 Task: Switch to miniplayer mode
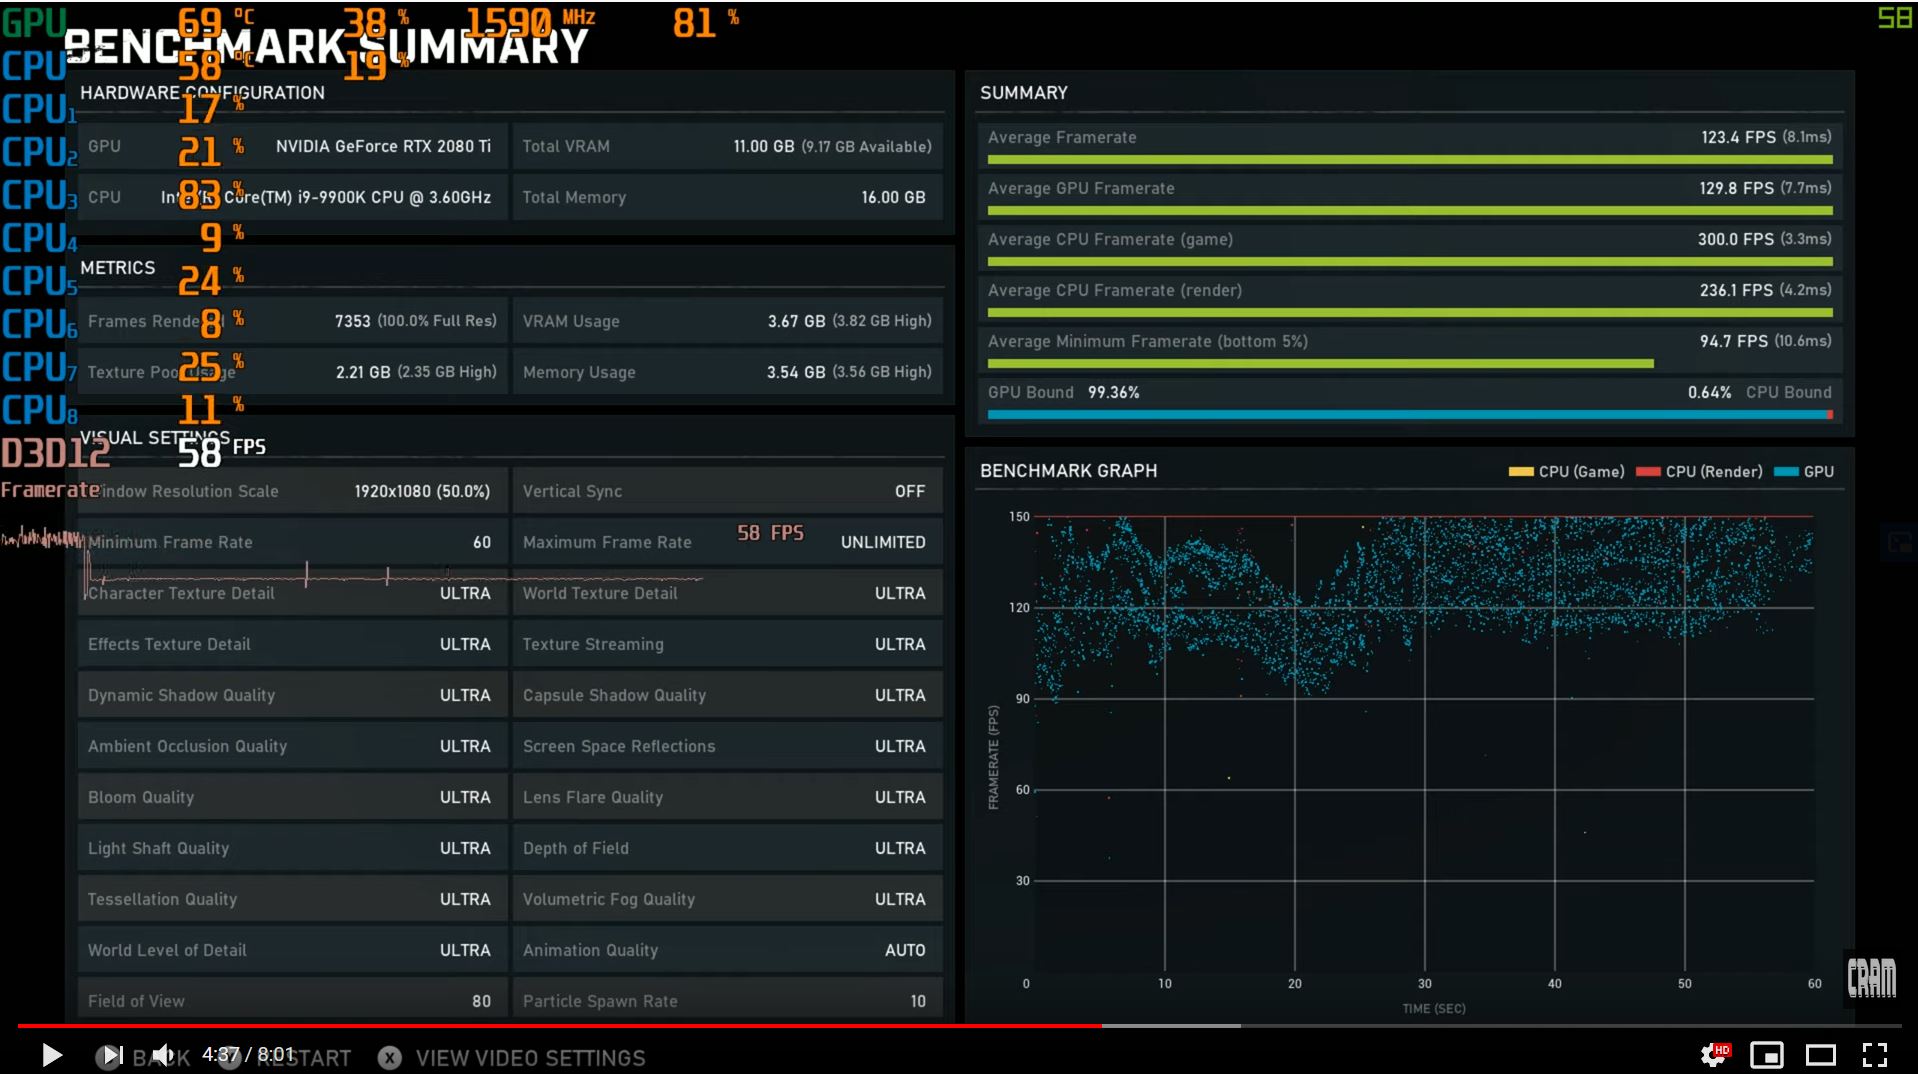(x=1766, y=1055)
